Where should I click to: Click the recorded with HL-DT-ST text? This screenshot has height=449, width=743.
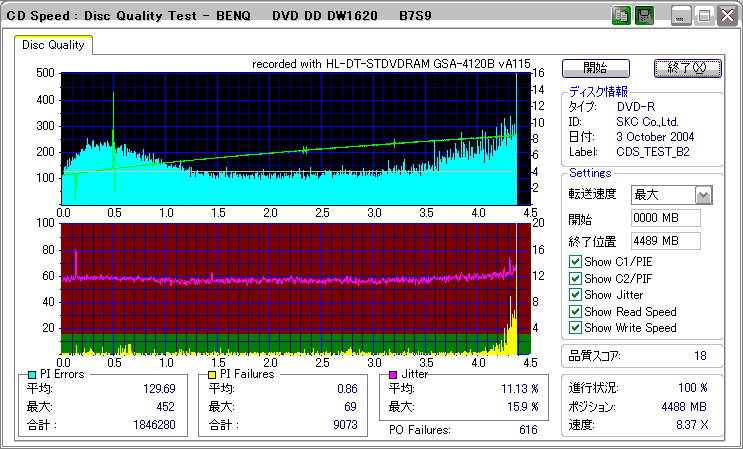(x=391, y=64)
